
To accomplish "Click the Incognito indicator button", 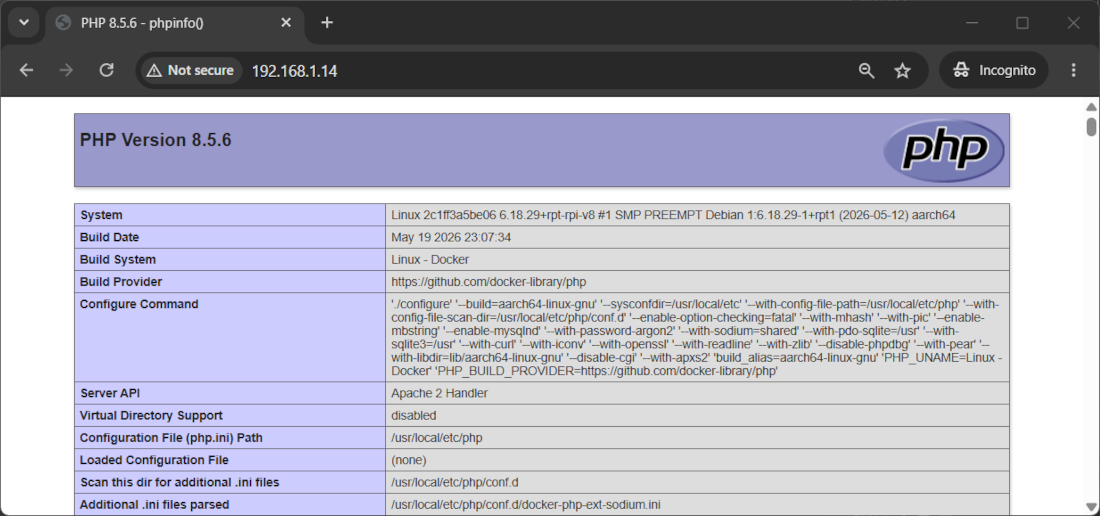I will [993, 70].
